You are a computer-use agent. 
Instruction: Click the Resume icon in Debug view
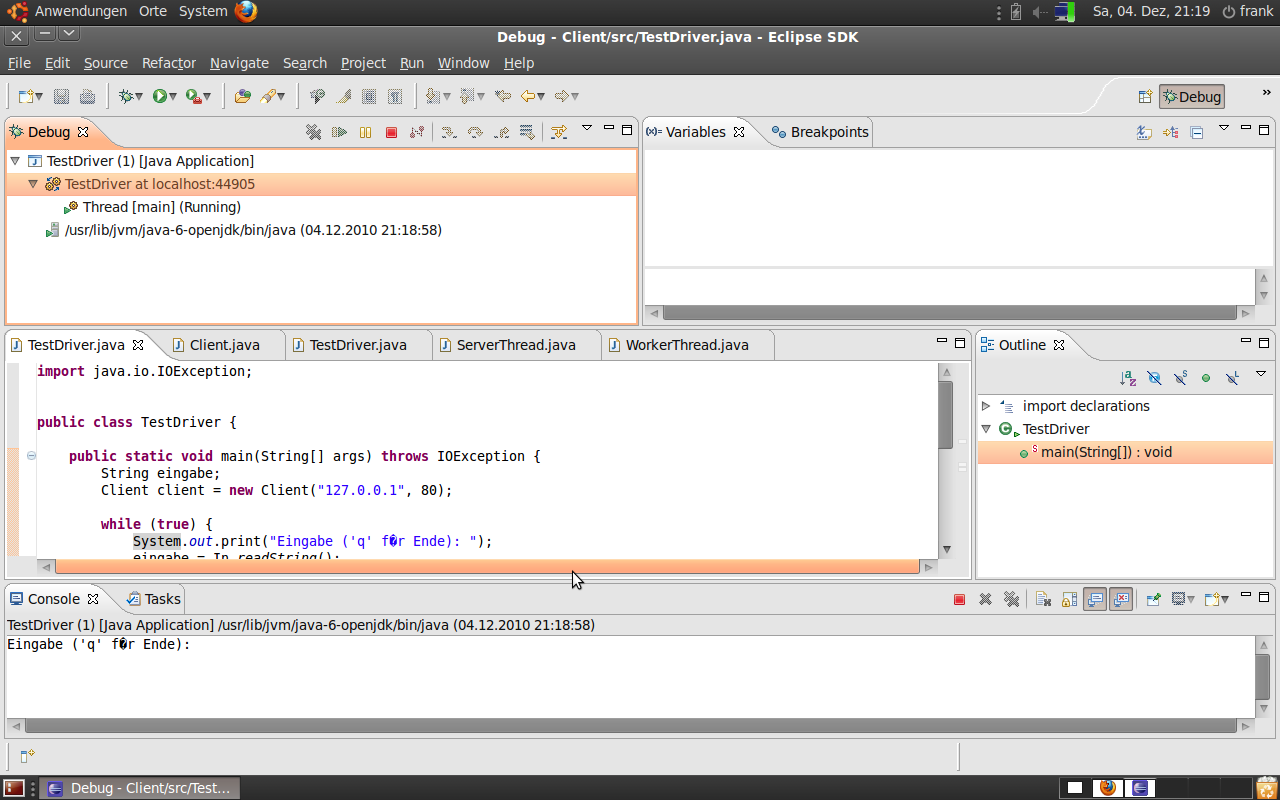tap(339, 131)
